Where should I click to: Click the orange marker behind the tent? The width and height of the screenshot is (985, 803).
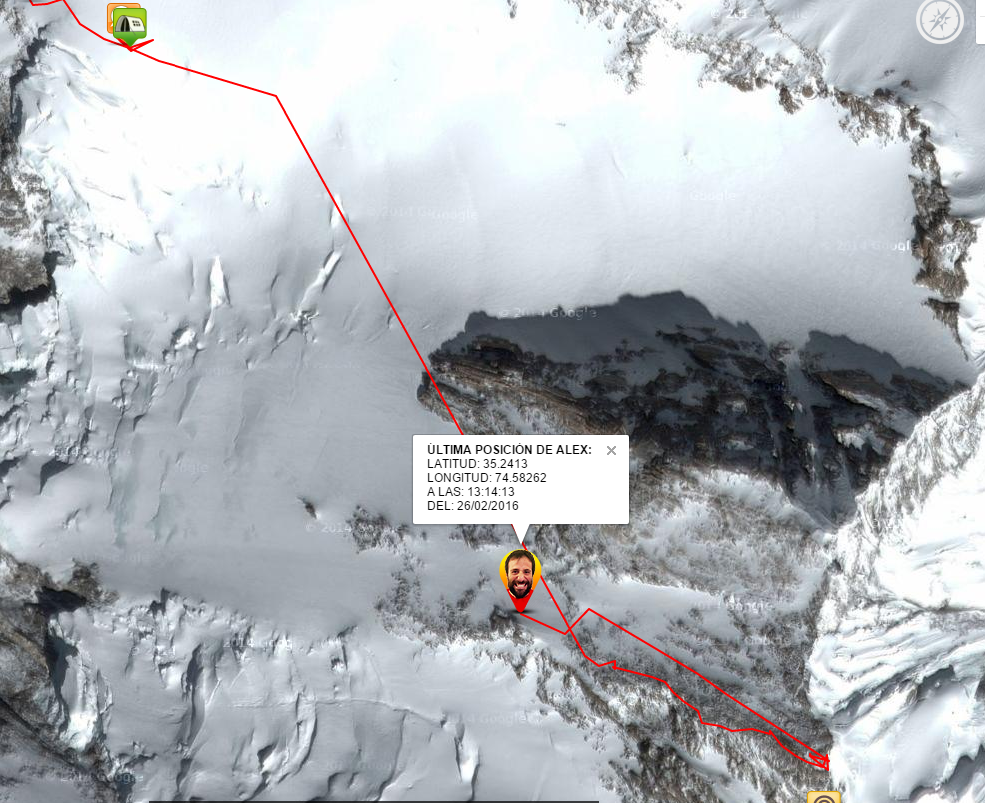coord(111,16)
